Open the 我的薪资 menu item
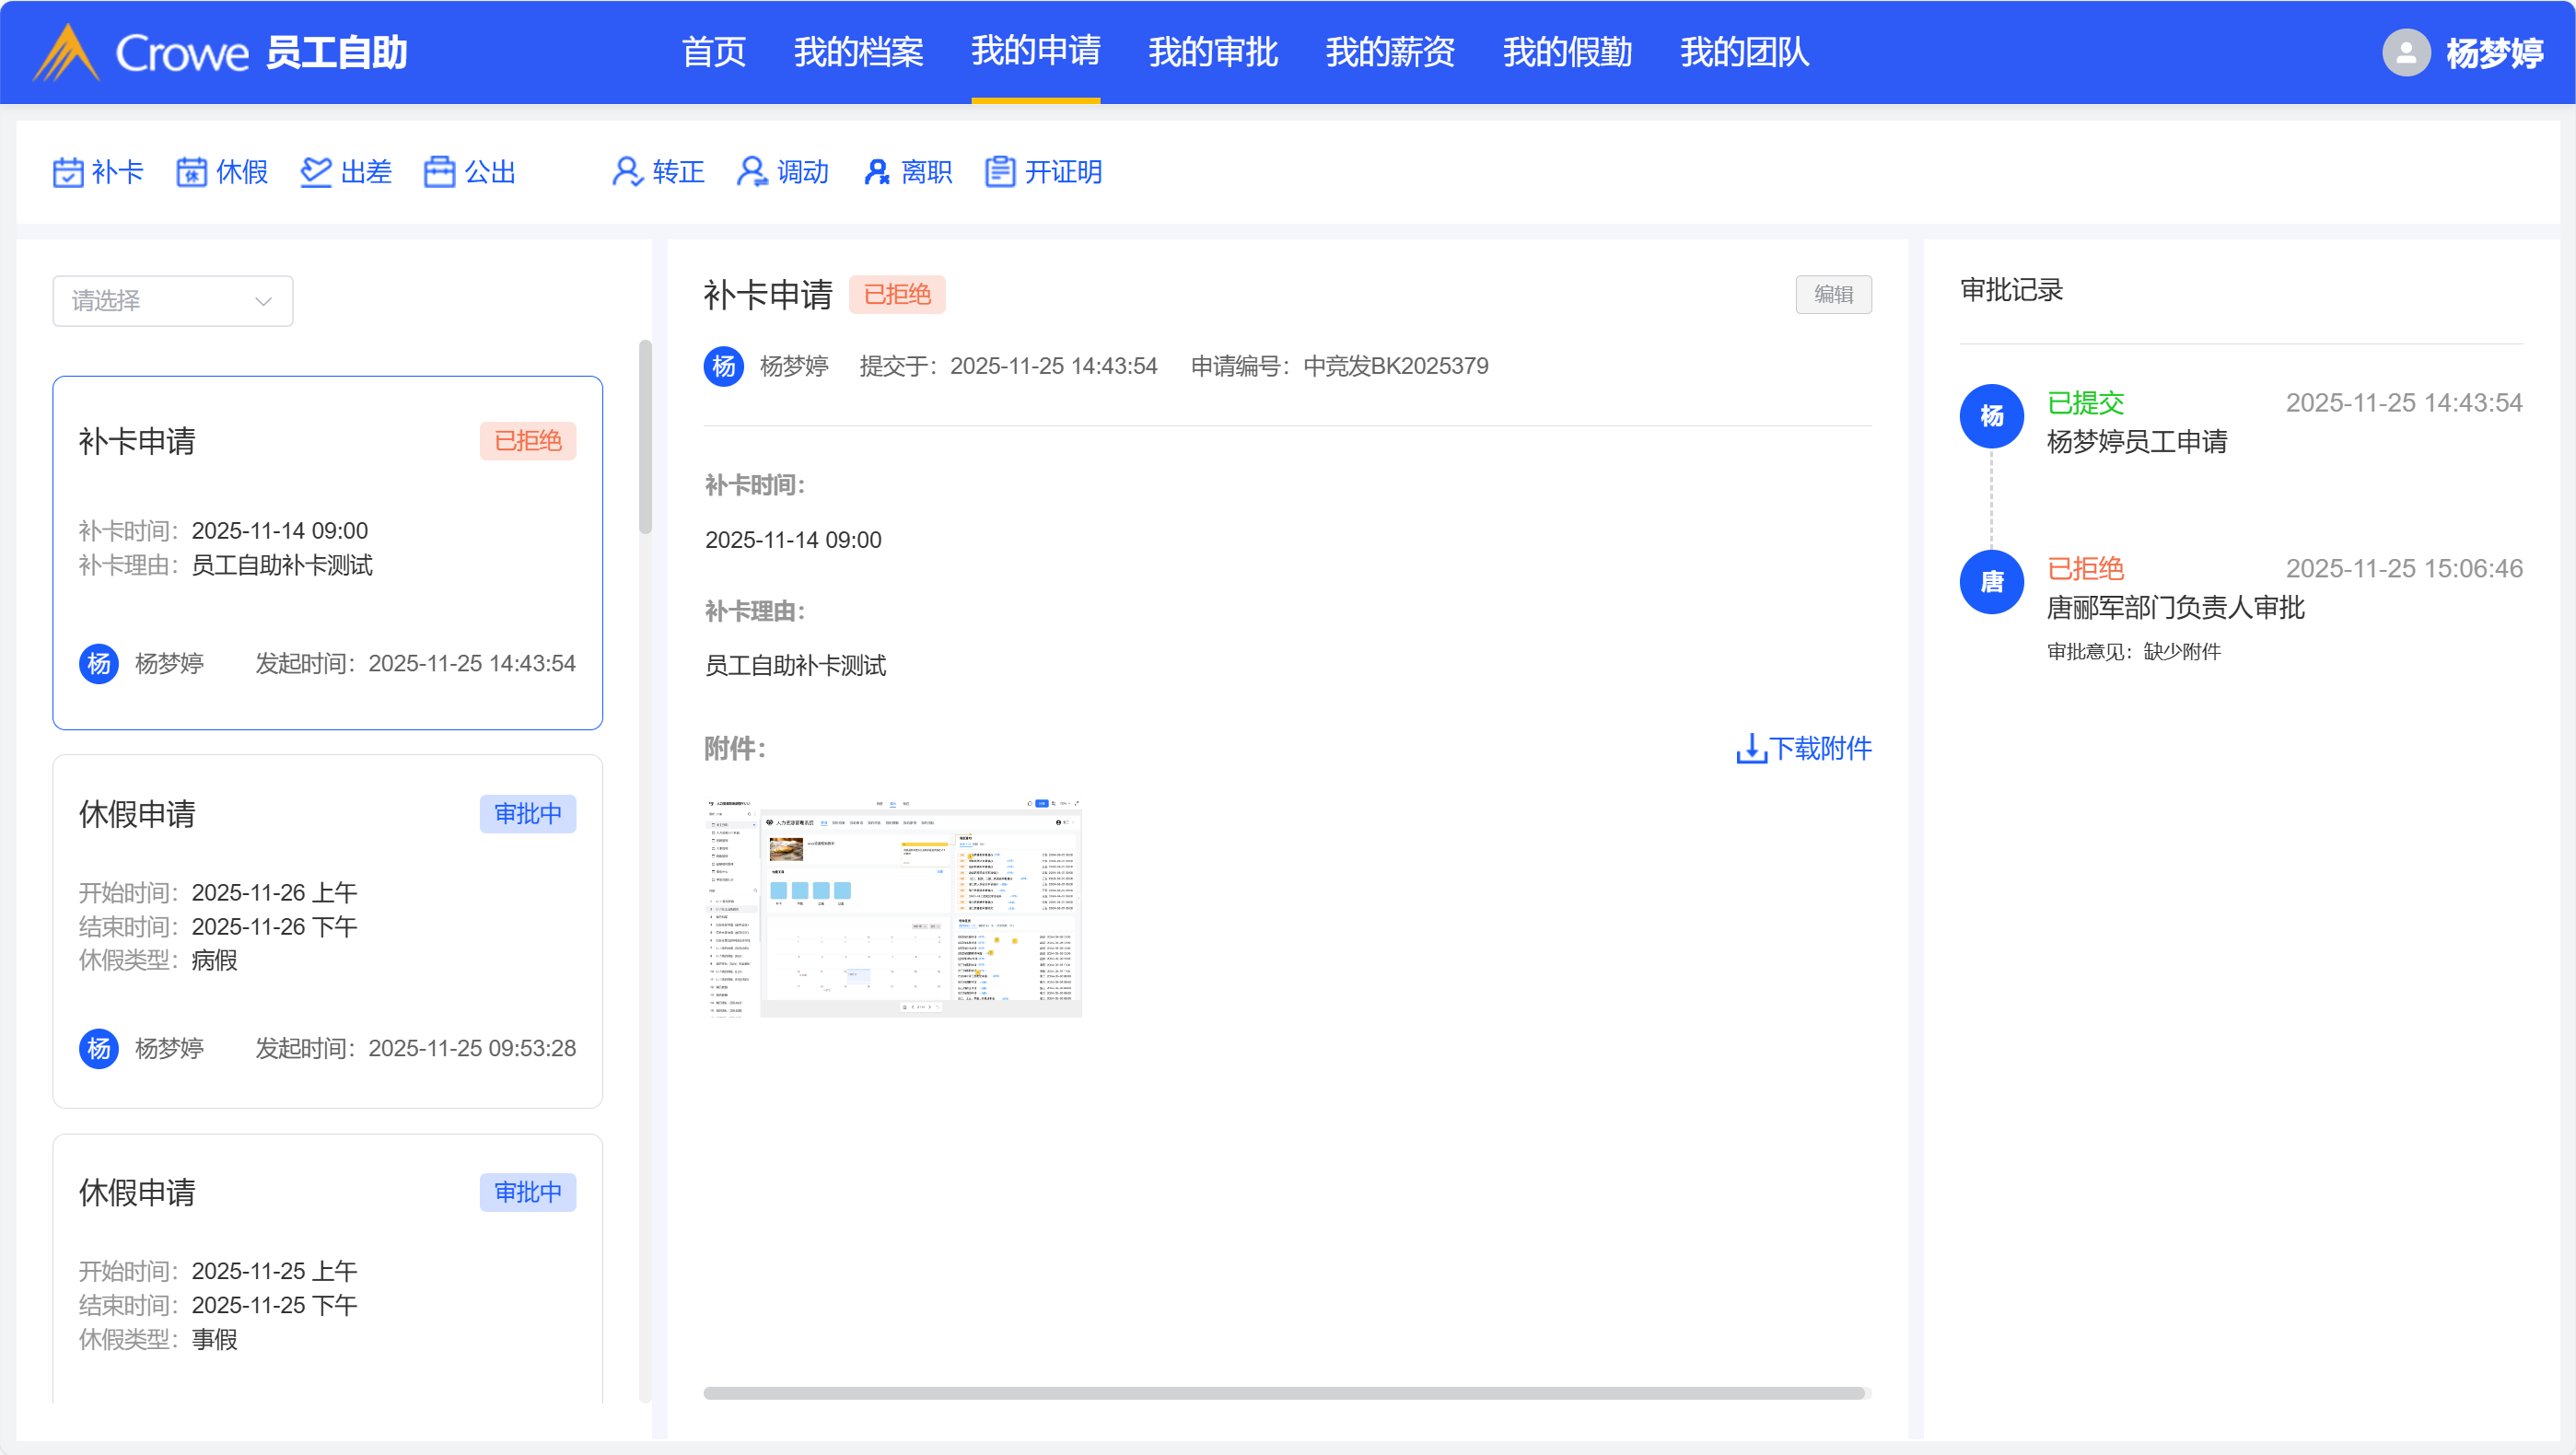The height and width of the screenshot is (1455, 2576). pos(1390,52)
